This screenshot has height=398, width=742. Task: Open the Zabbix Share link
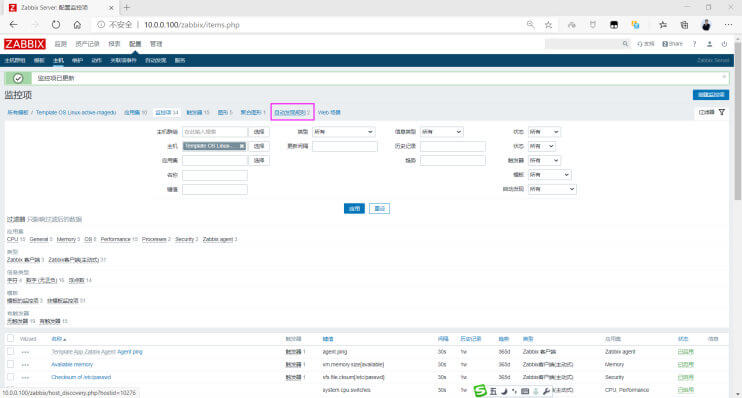672,44
